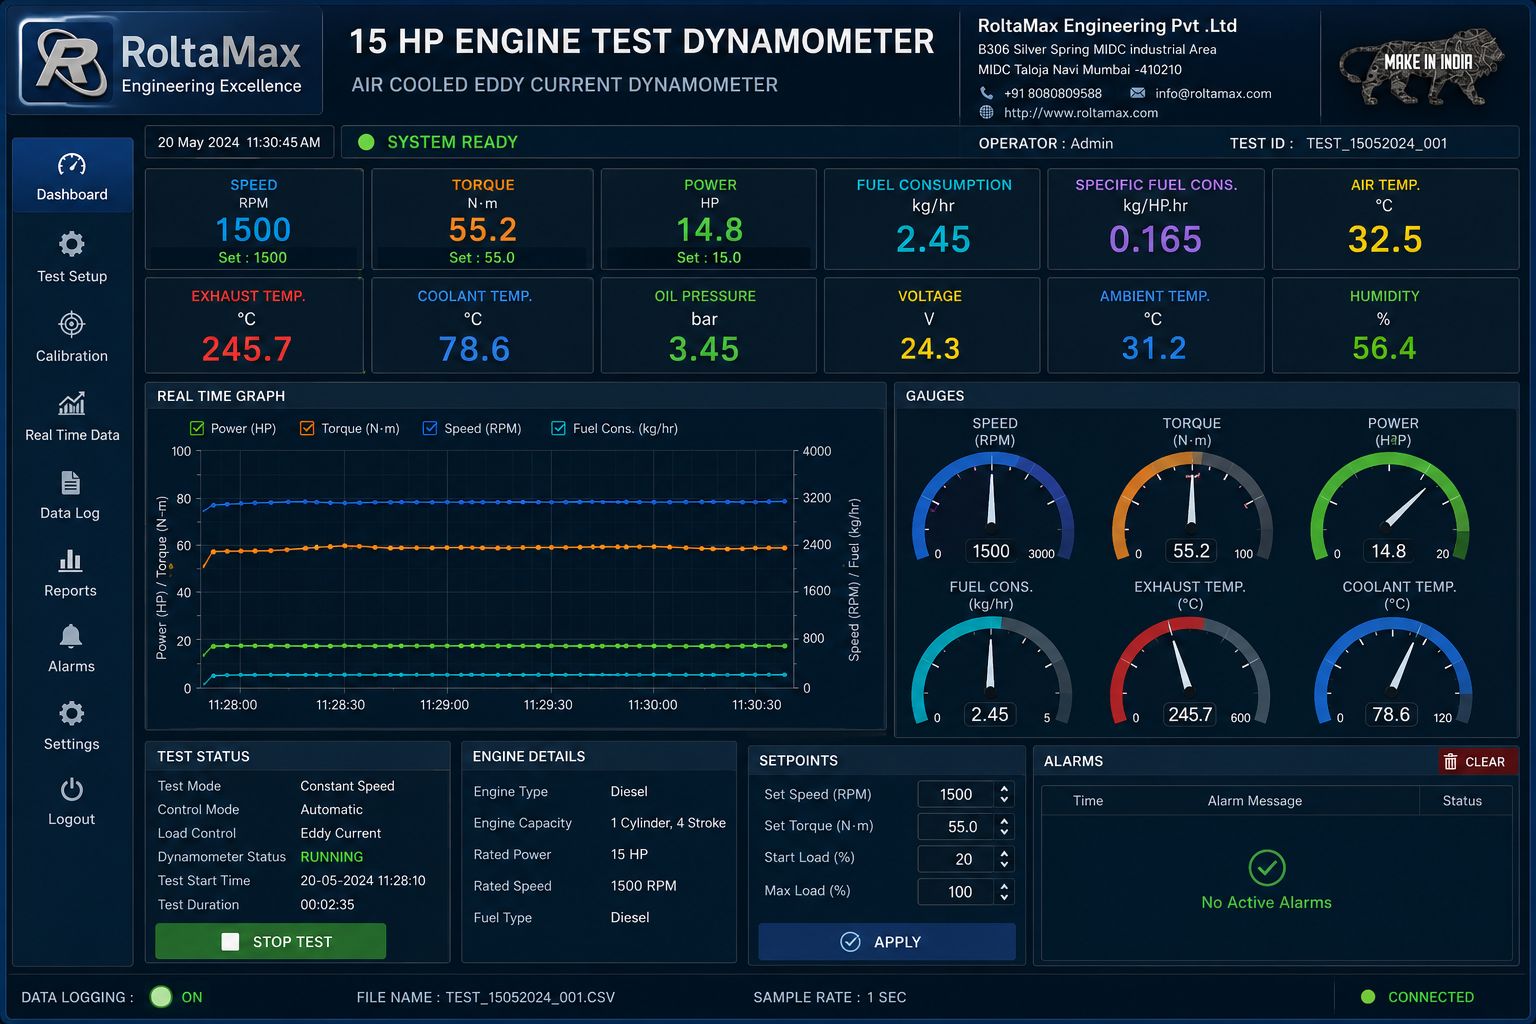Click the APPLY setpoints button
Image resolution: width=1536 pixels, height=1024 pixels.
[x=886, y=941]
